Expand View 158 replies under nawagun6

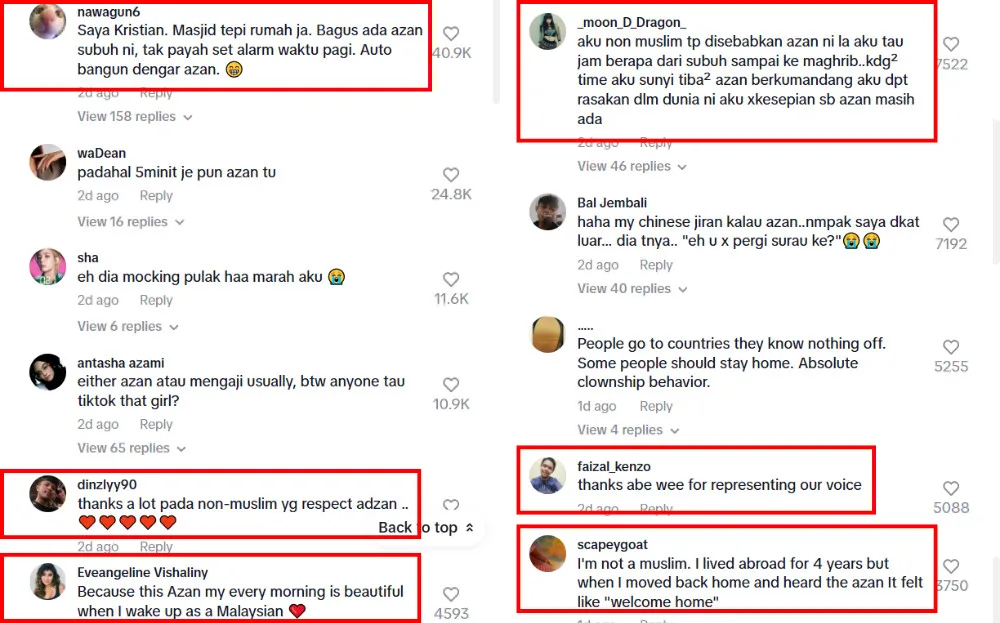[x=135, y=117]
